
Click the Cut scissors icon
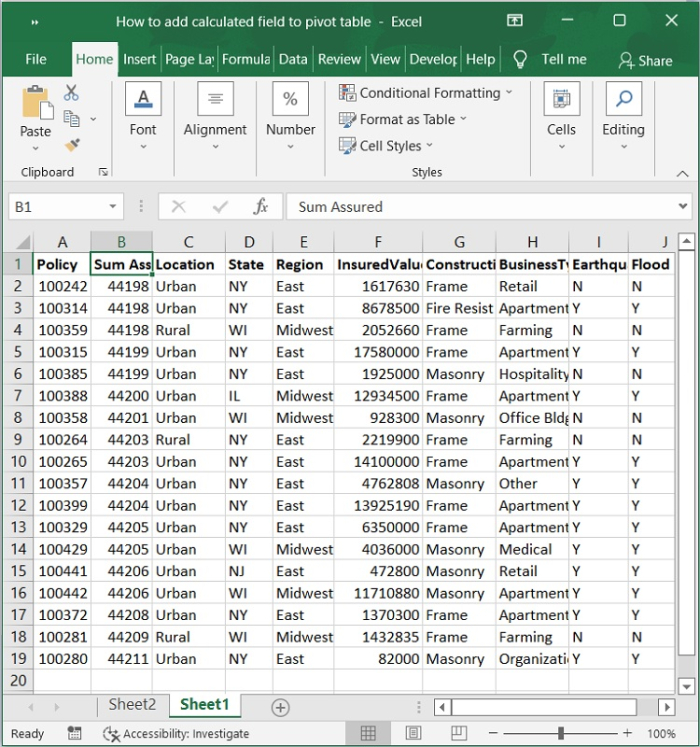[x=71, y=93]
